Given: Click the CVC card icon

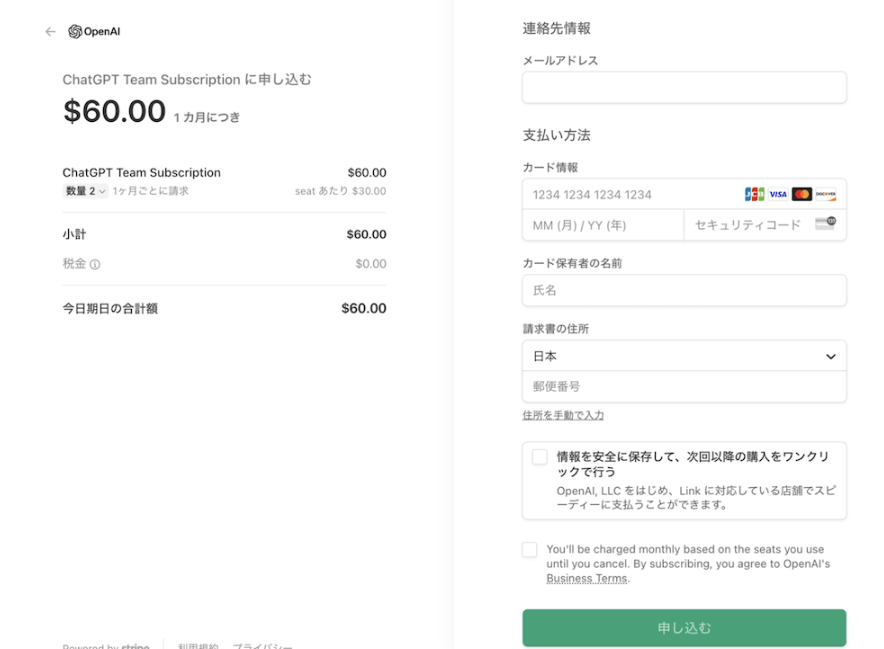Looking at the screenshot, I should pos(825,224).
